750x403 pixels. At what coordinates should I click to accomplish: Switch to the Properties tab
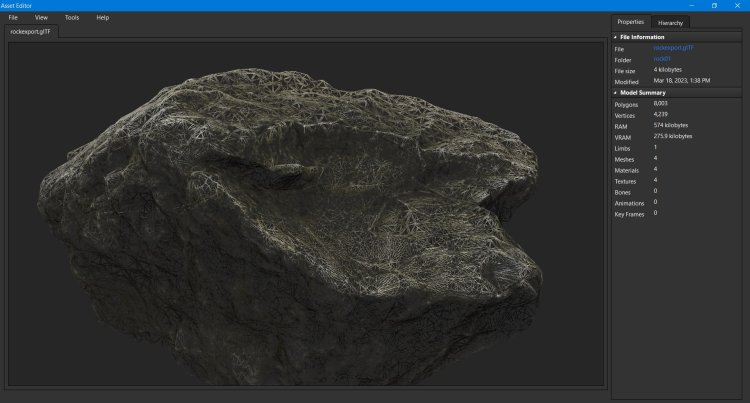631,22
